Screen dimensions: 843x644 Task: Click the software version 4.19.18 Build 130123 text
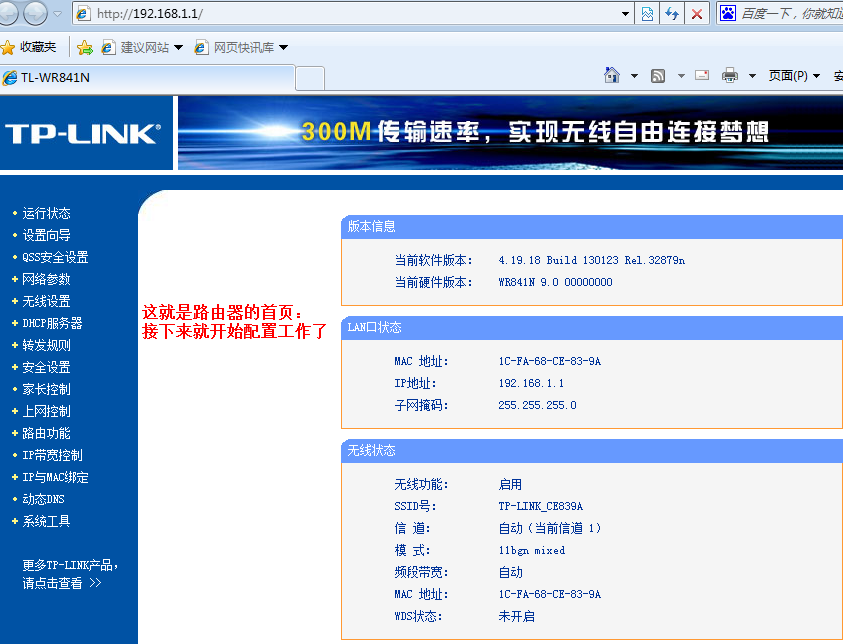(591, 261)
